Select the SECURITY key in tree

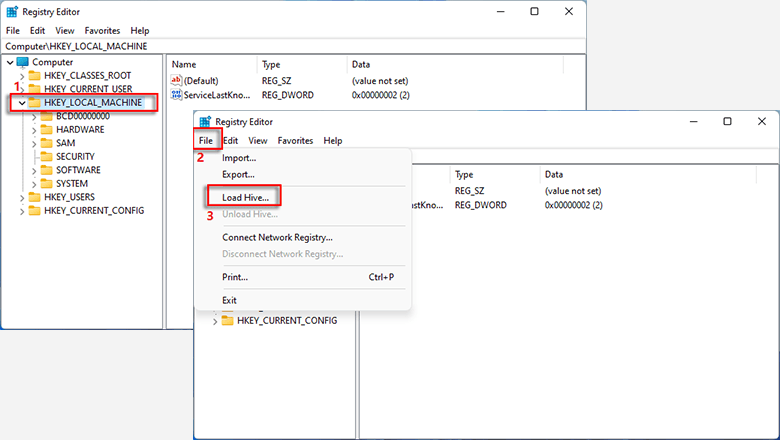(76, 157)
